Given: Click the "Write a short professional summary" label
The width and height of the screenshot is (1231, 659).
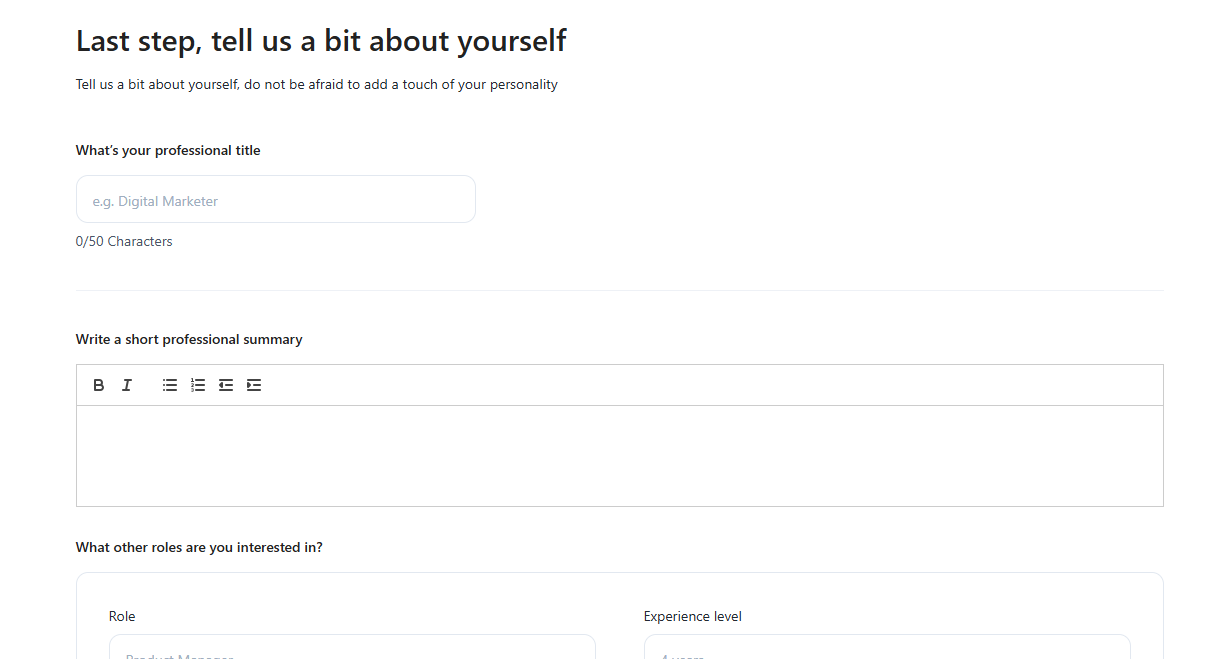Looking at the screenshot, I should coord(189,340).
